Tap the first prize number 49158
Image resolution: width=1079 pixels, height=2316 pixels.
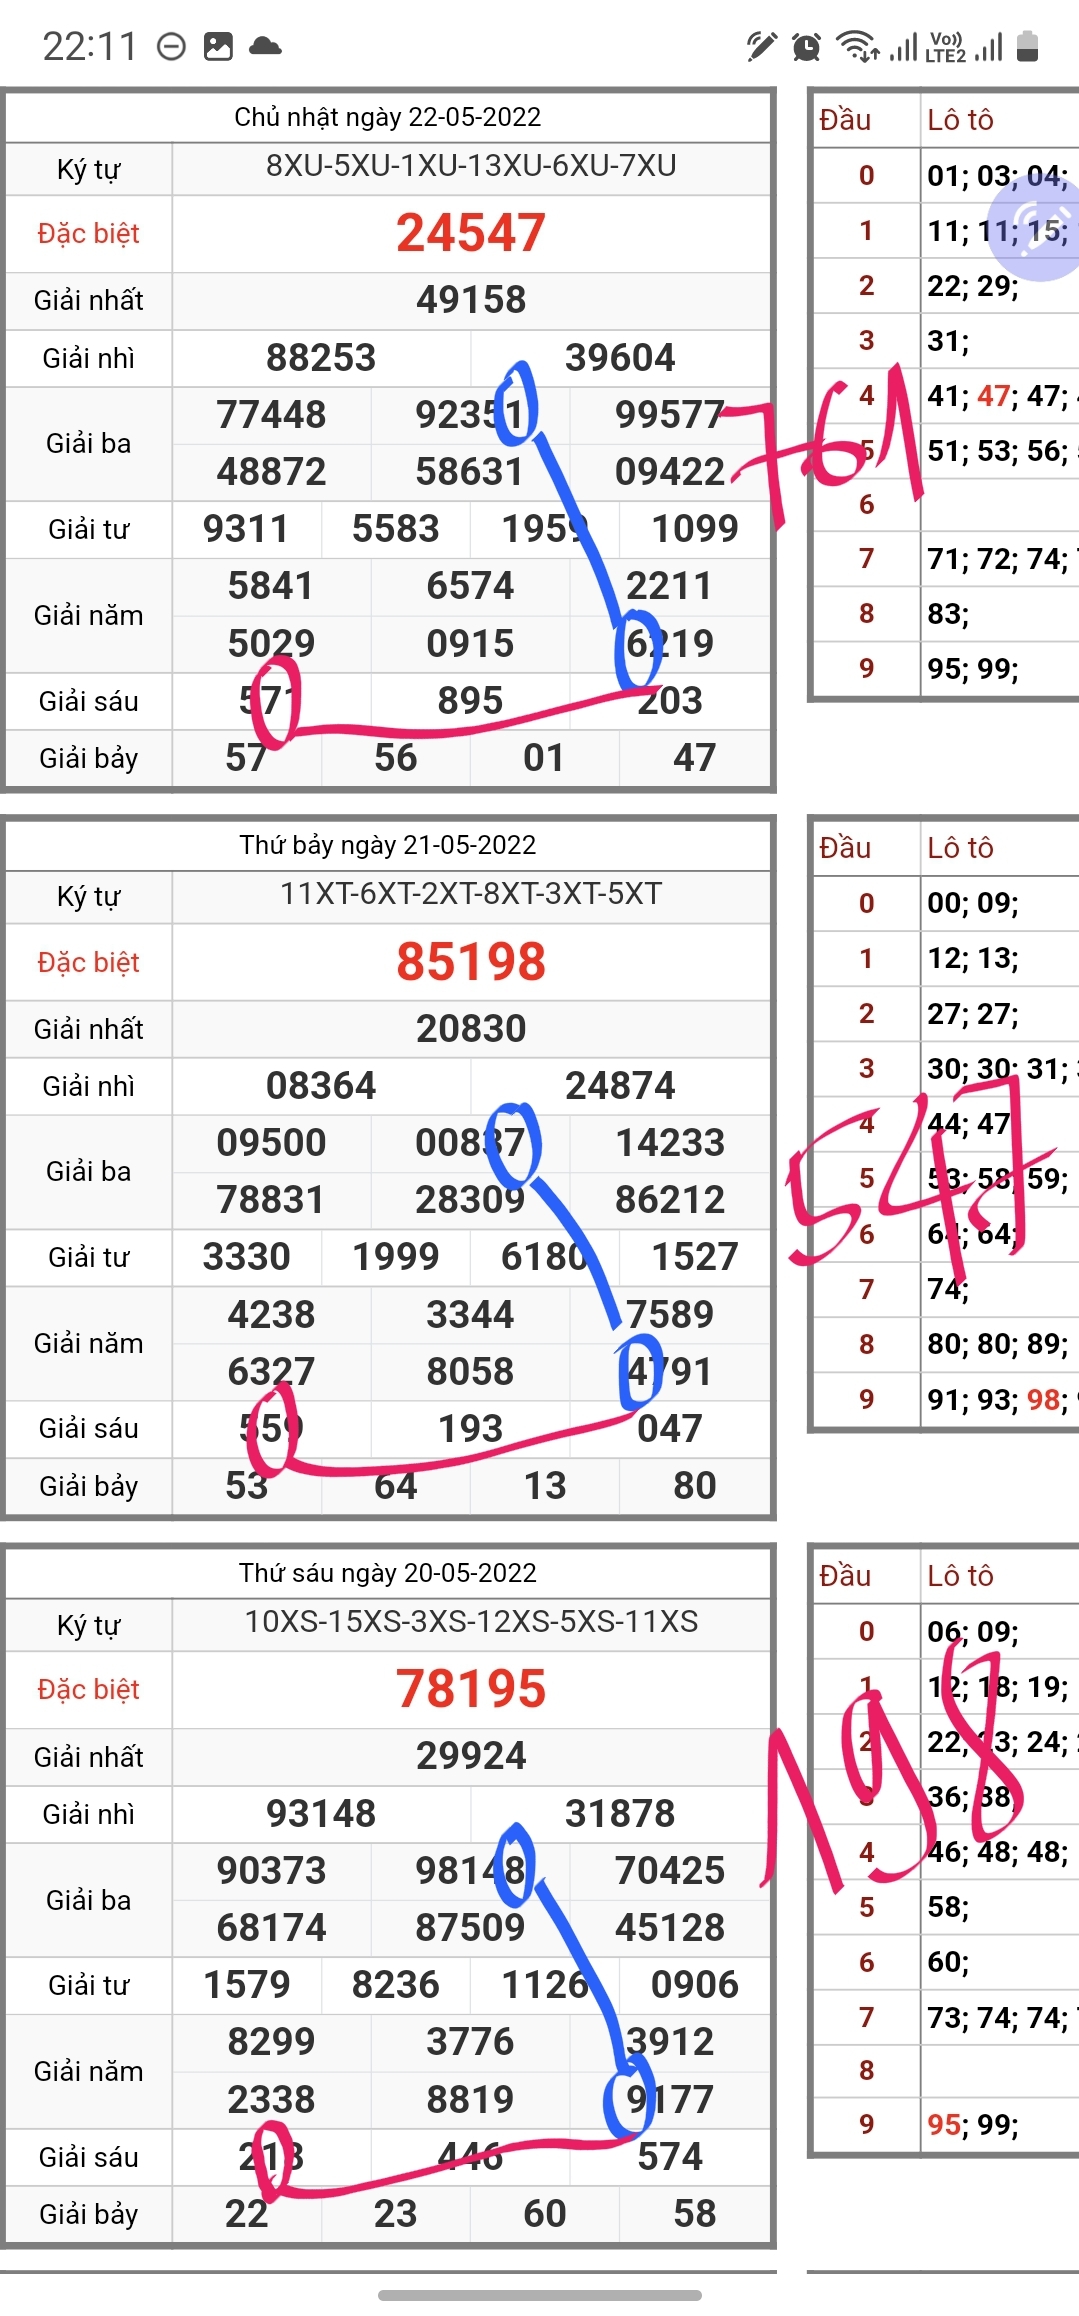(470, 300)
